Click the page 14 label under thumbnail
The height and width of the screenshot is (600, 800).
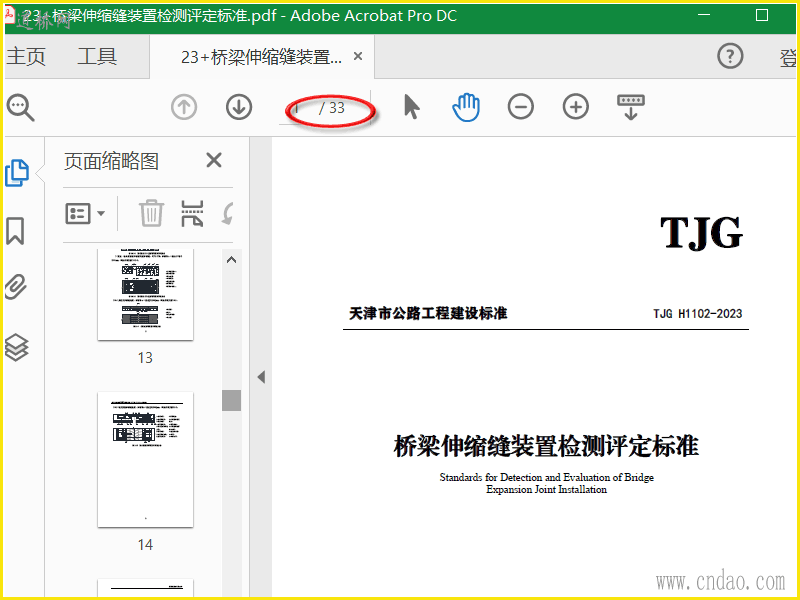point(145,545)
